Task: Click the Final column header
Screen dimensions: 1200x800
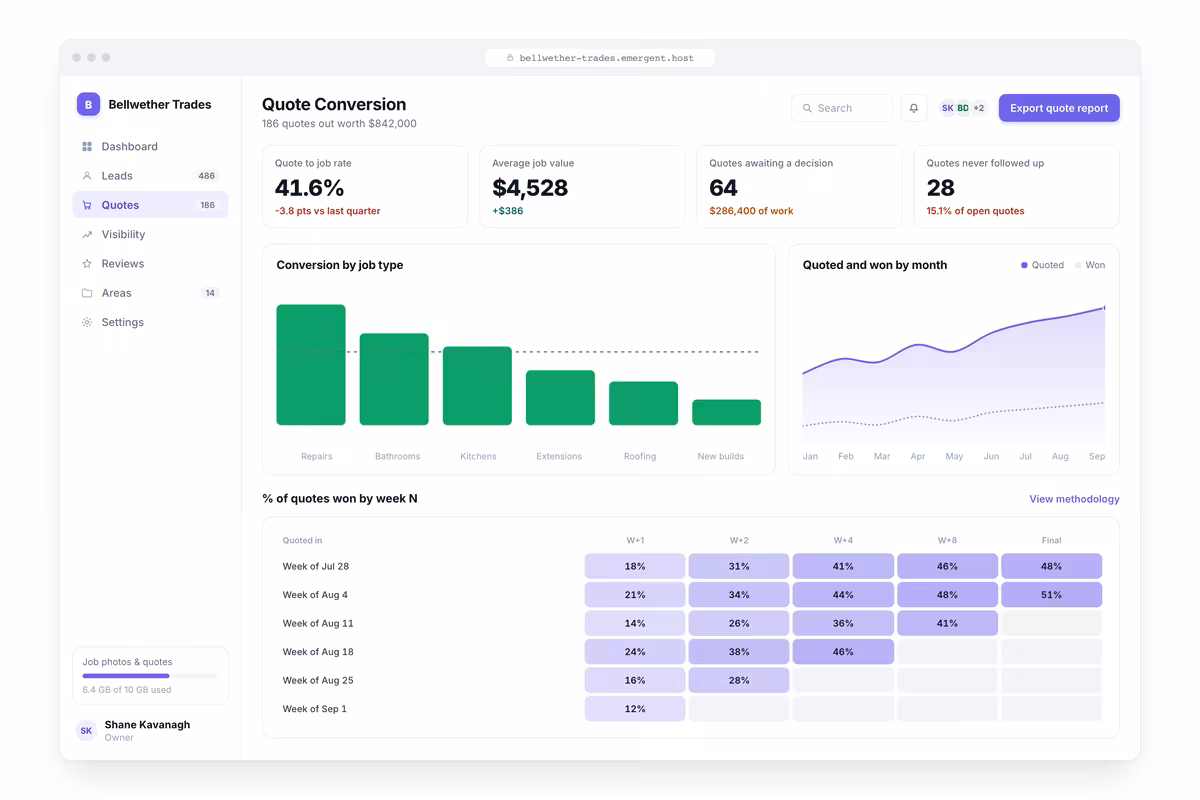Action: (1051, 540)
